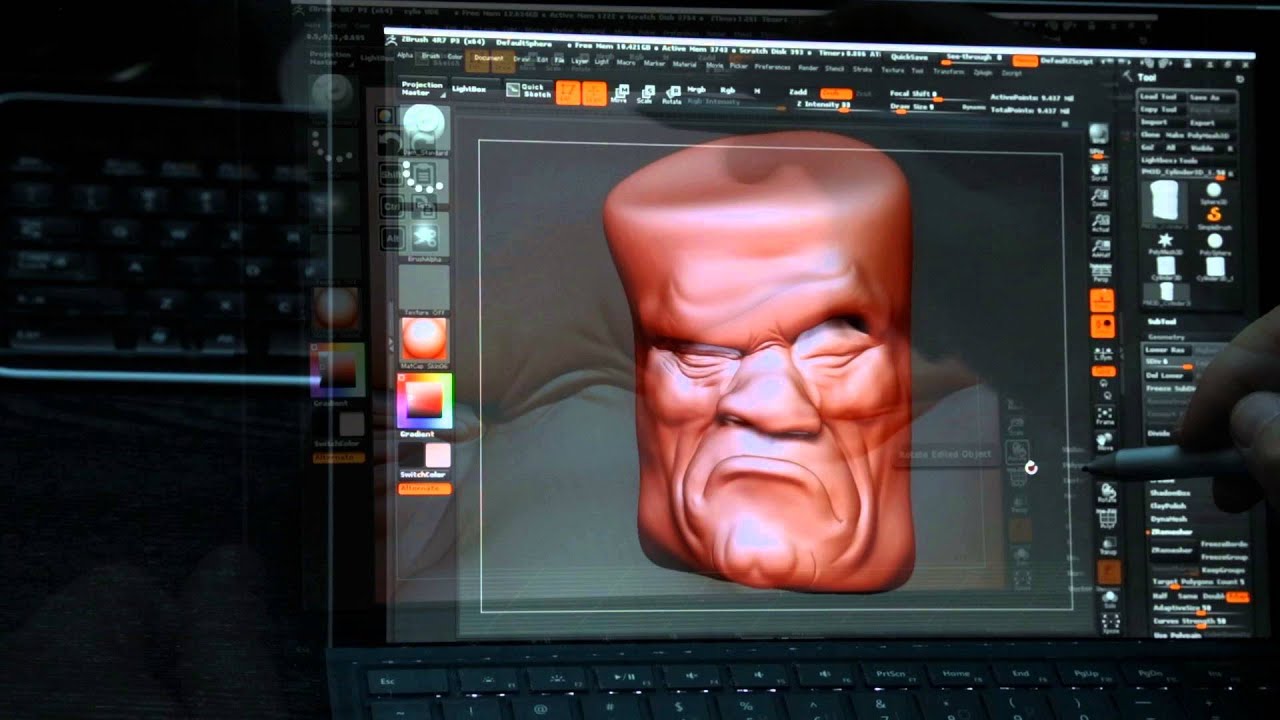
Task: Click the Xpose icon
Action: 1111,624
